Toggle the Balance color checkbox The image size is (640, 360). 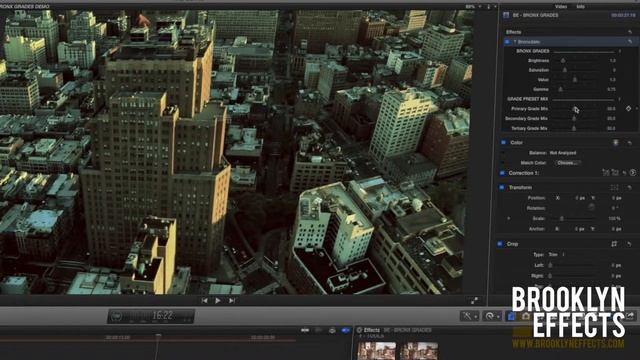[x=503, y=153]
